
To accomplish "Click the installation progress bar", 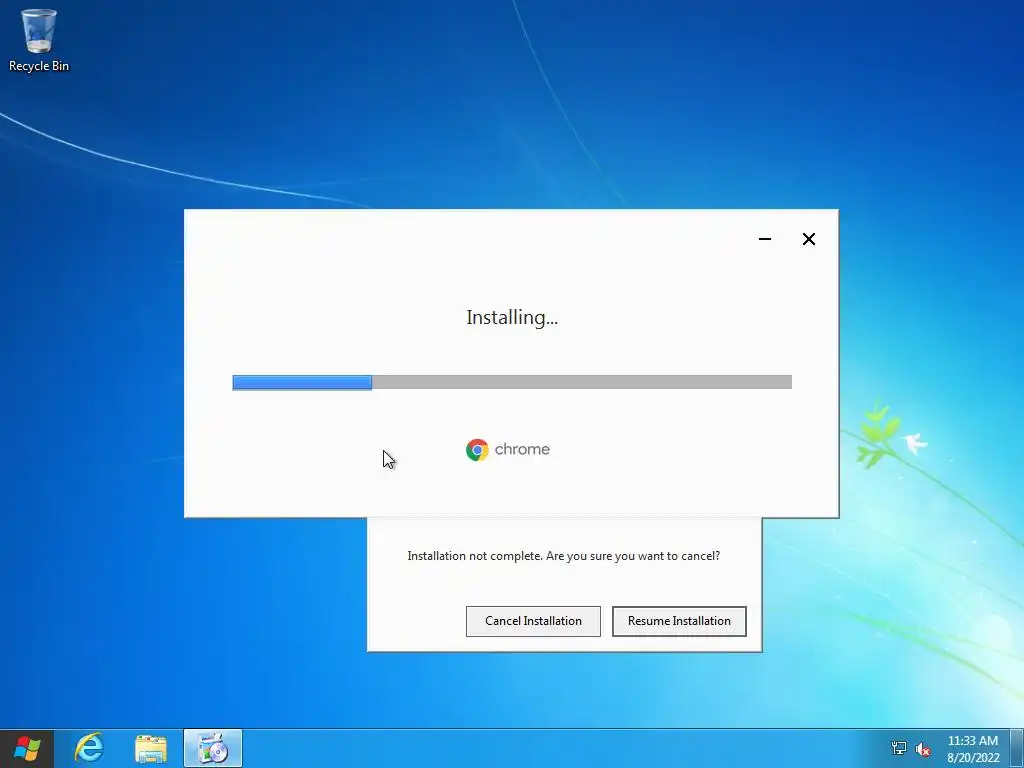I will coord(512,382).
